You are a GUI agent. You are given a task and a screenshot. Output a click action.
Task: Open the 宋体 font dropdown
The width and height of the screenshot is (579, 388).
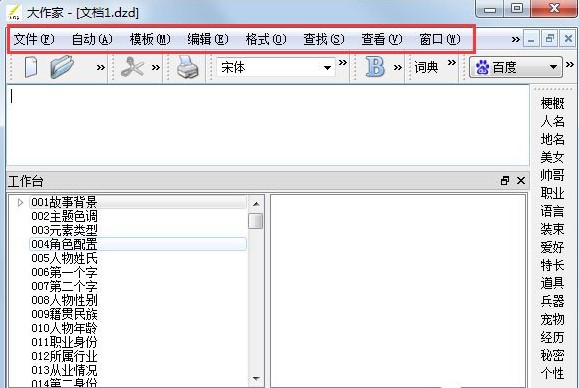327,68
